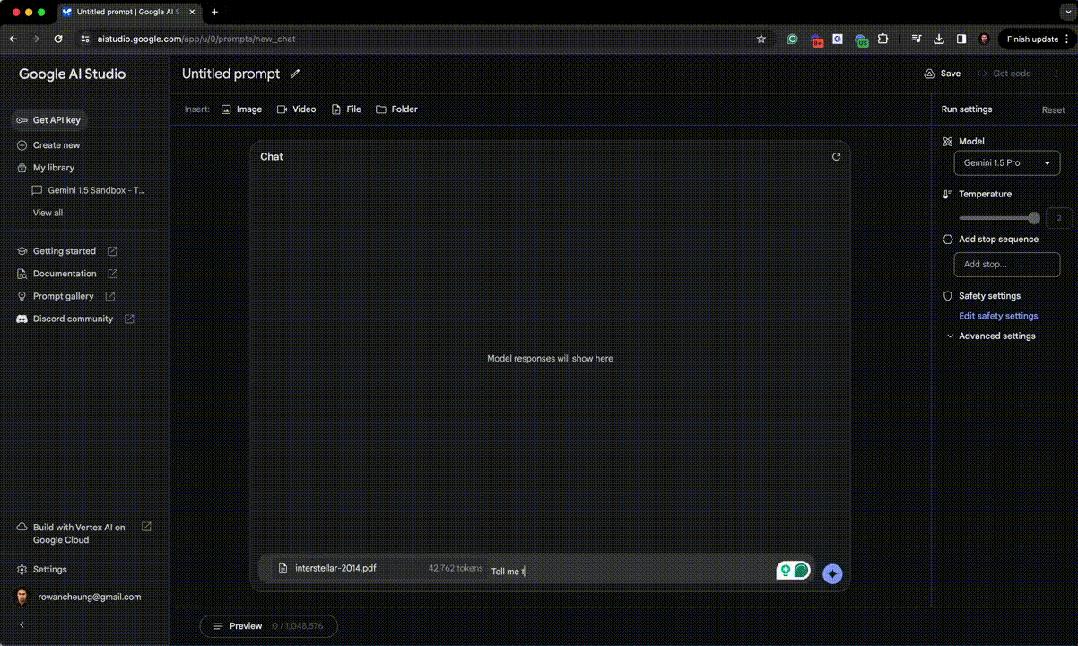Click the View all library link
The image size is (1078, 646).
(x=47, y=213)
